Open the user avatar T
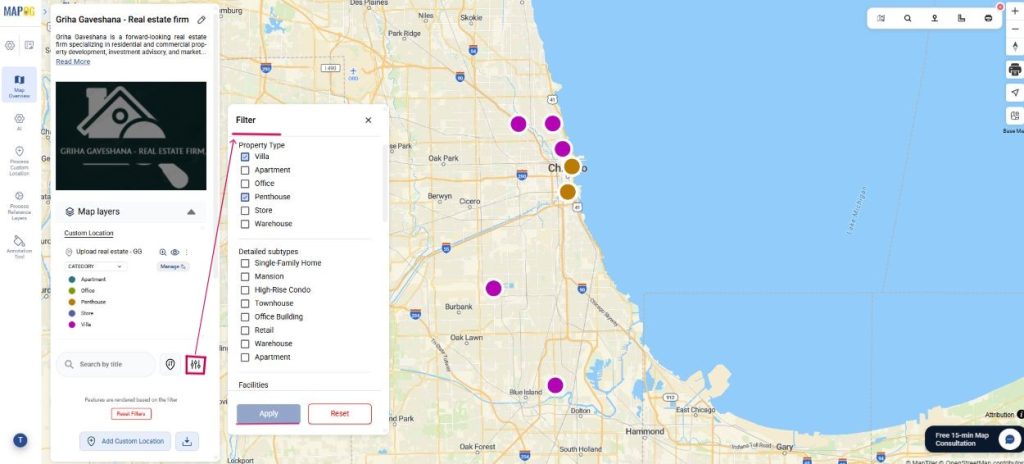1024x464 pixels. coord(20,440)
